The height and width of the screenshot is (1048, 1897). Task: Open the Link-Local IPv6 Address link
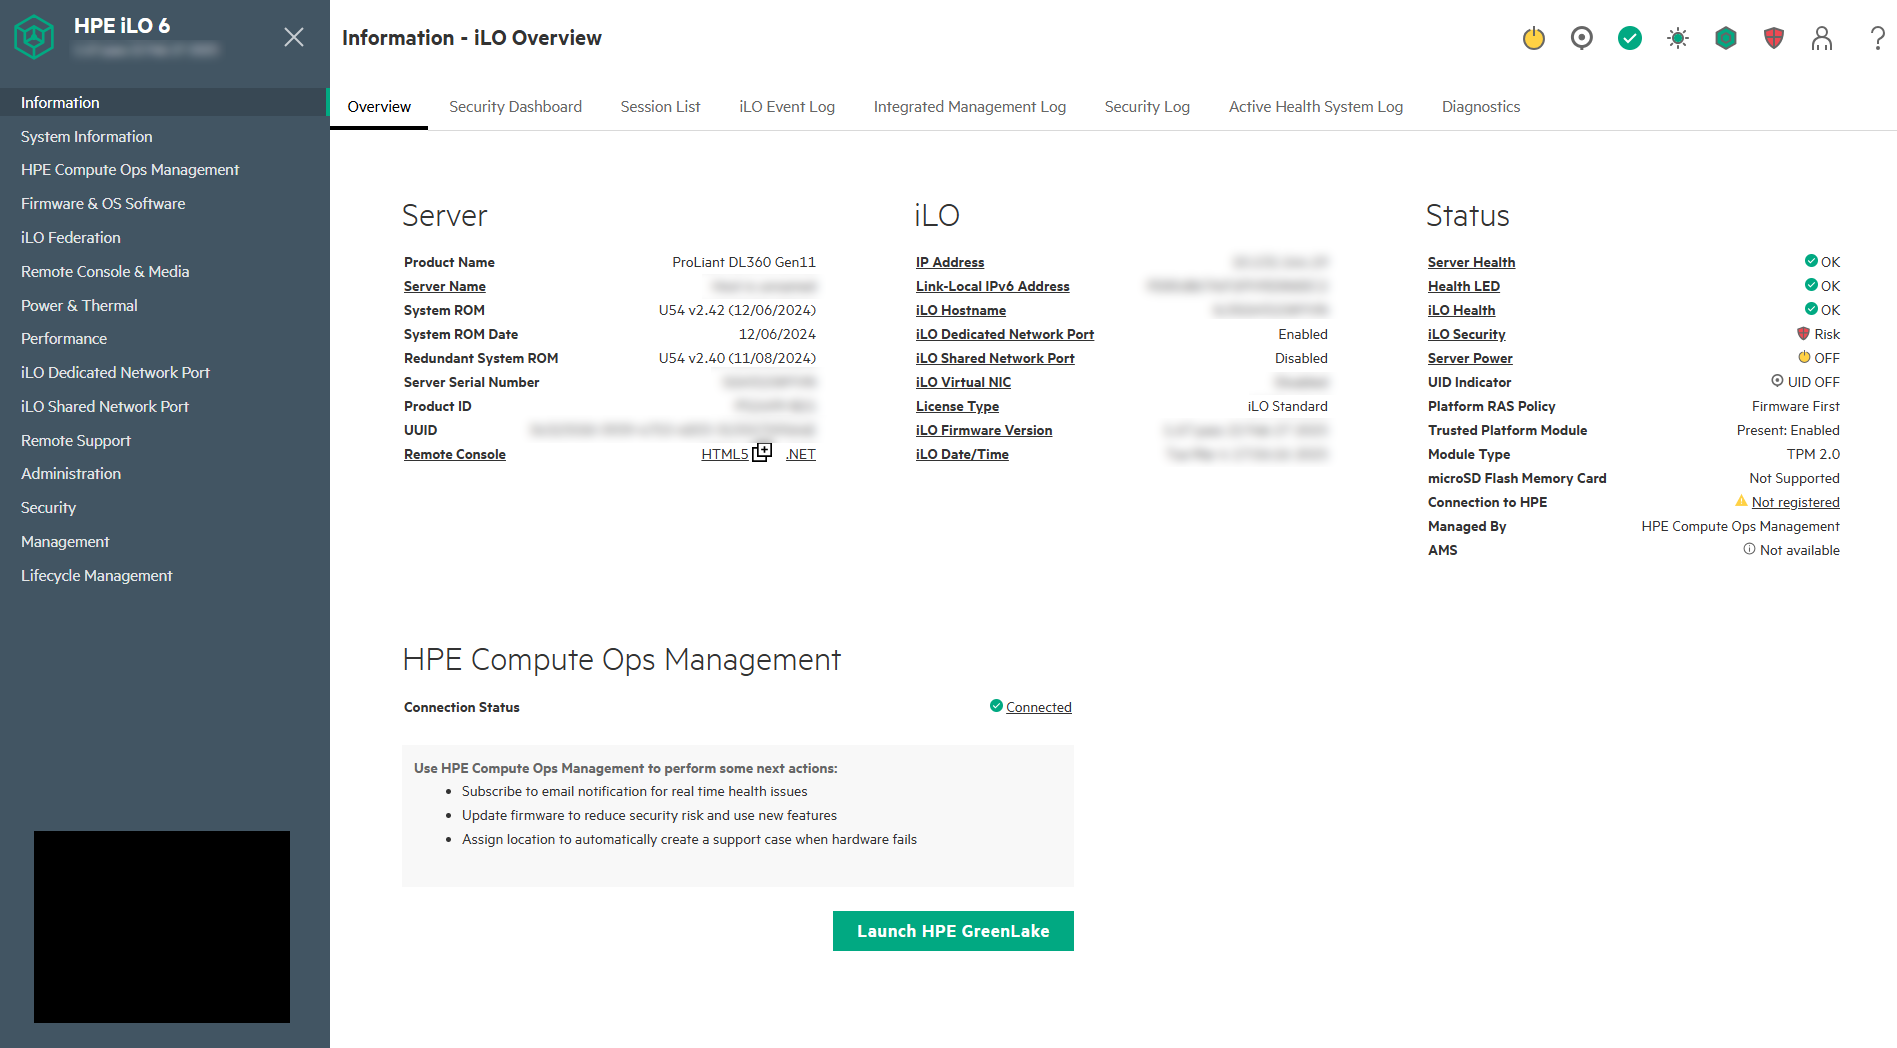coord(993,286)
